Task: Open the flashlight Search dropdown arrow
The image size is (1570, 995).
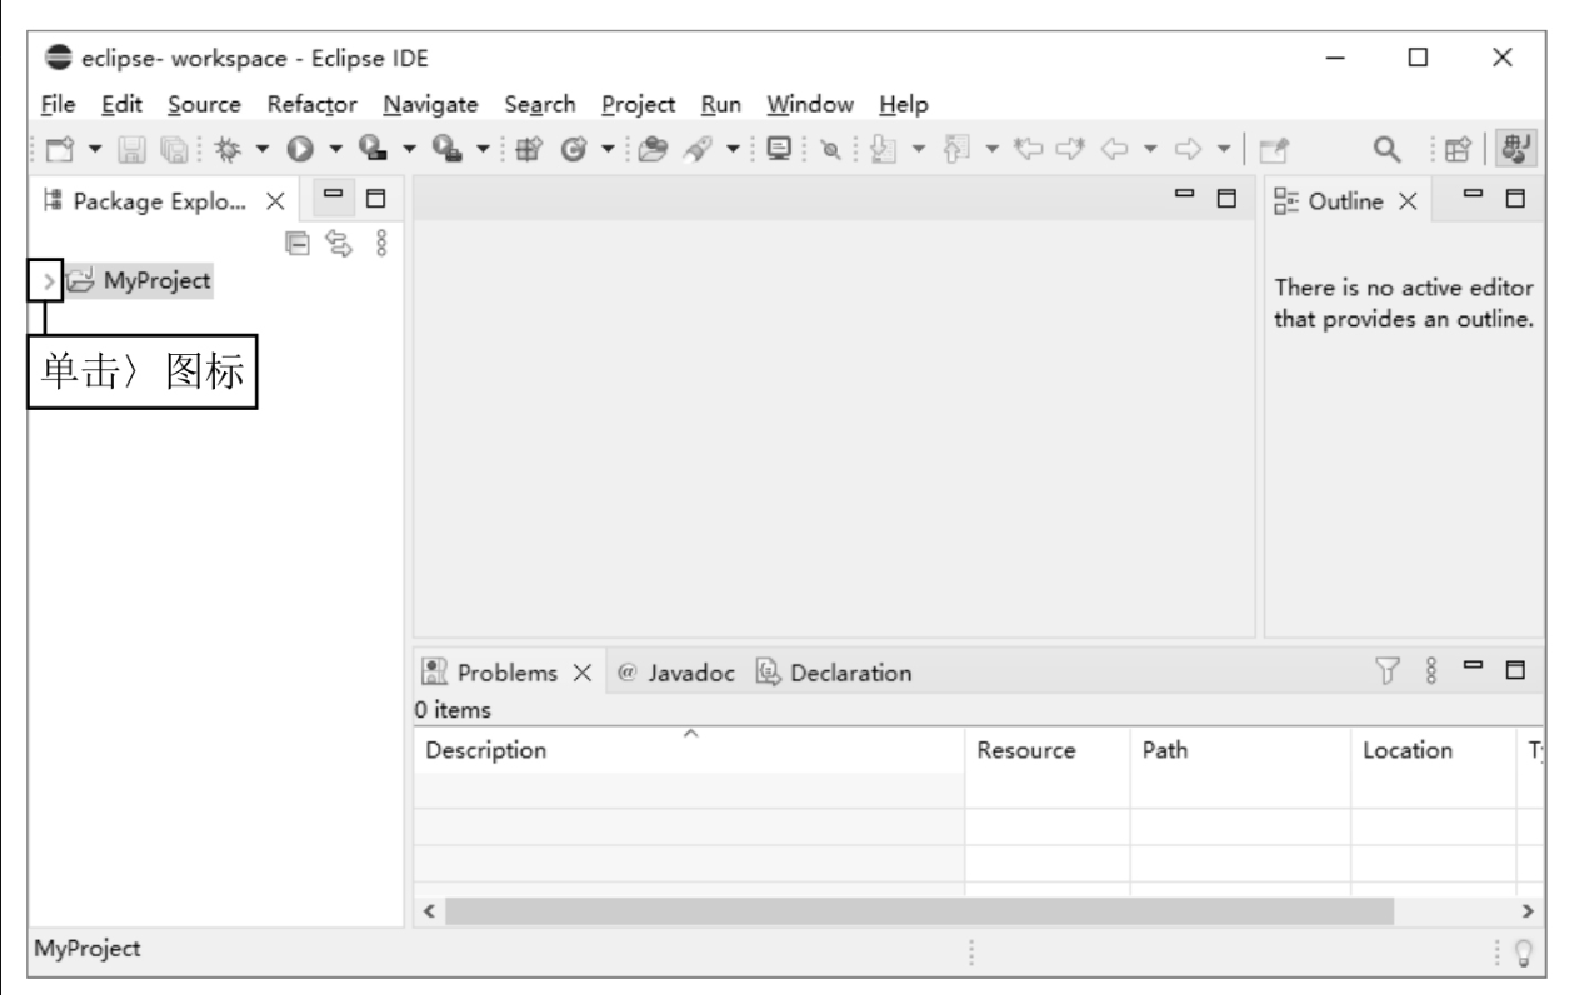Action: coord(733,149)
